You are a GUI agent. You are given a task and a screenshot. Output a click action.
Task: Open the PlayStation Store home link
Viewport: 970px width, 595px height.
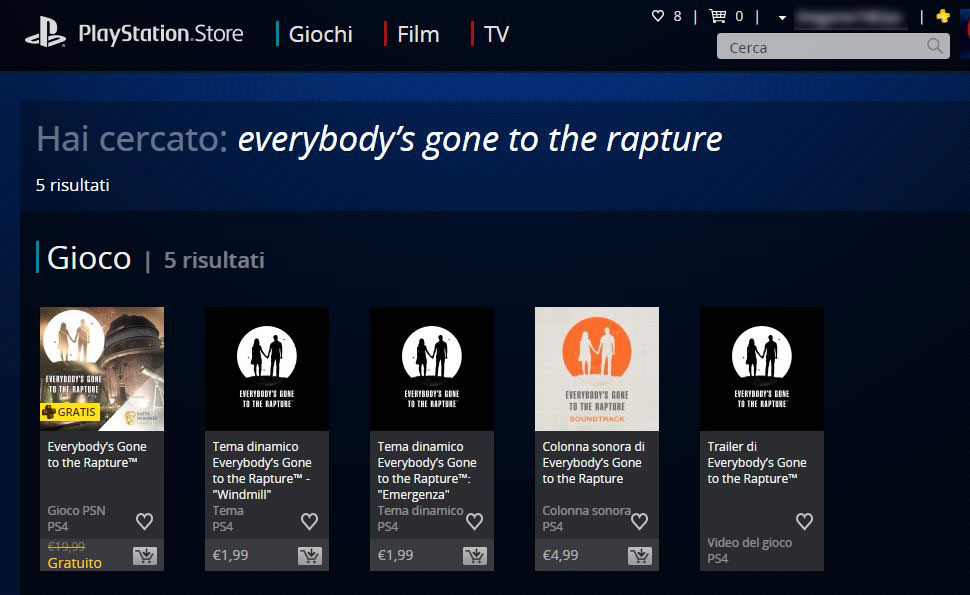[x=161, y=33]
